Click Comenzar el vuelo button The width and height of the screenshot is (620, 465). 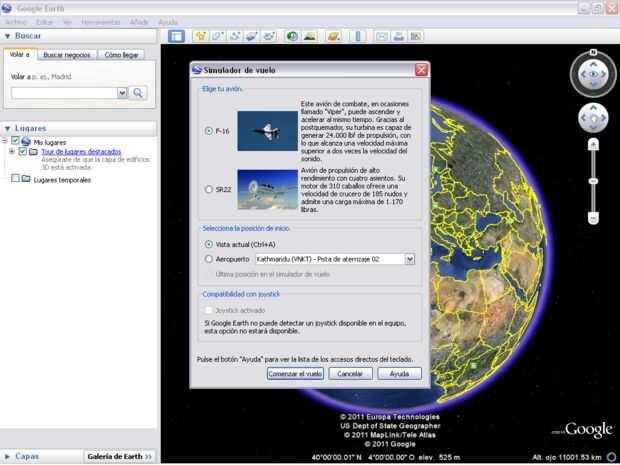[x=295, y=374]
